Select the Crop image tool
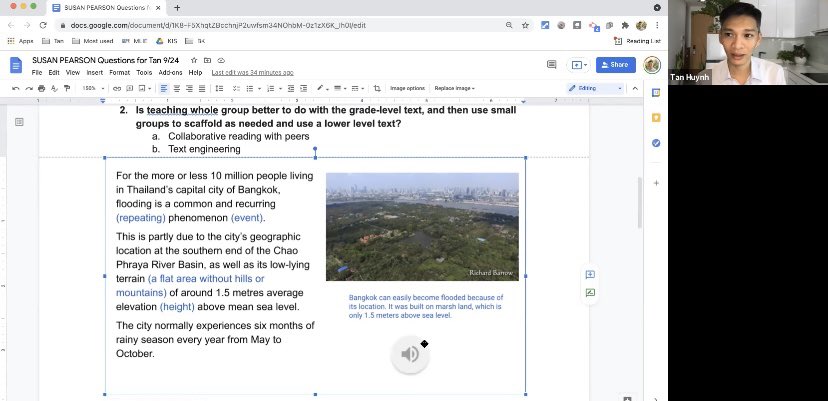 [x=377, y=88]
